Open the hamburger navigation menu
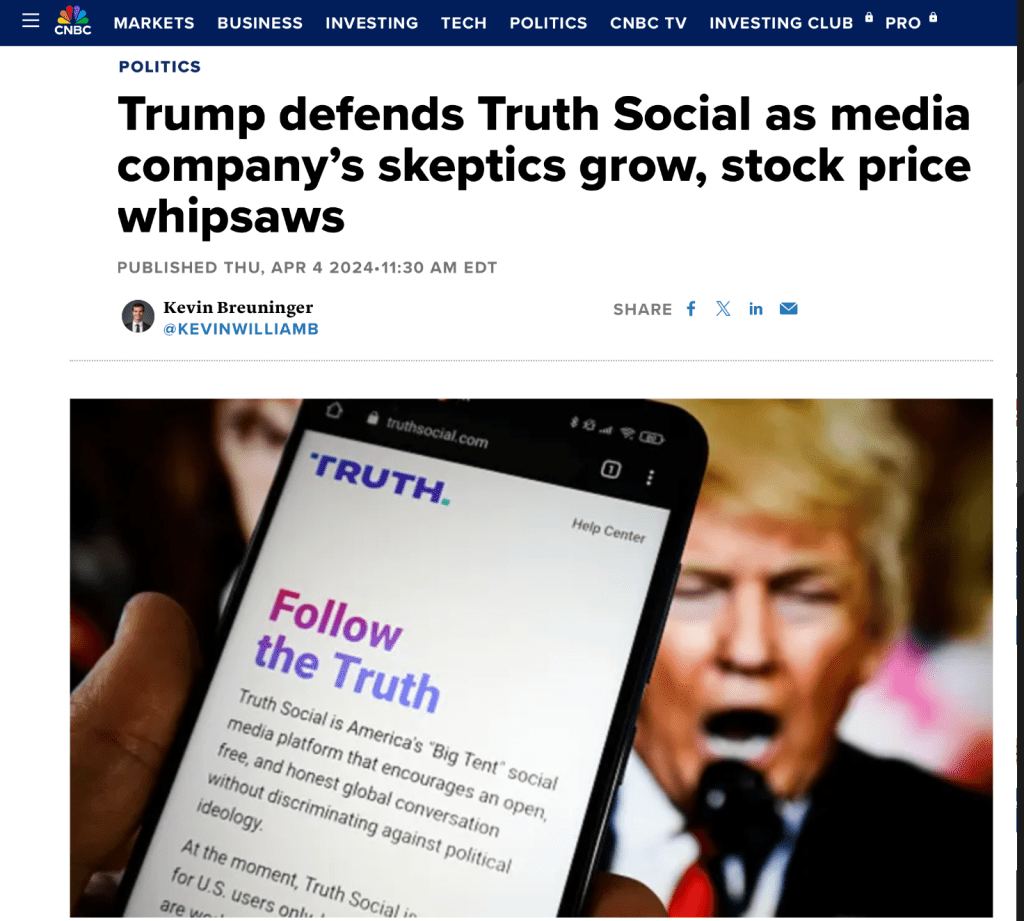 click(x=31, y=21)
